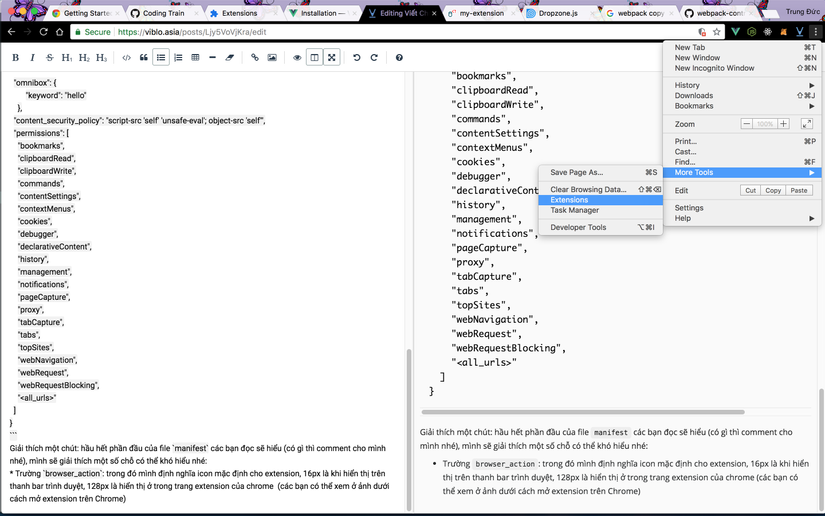
Task: Click the Cut button in Edit row
Action: coord(751,190)
